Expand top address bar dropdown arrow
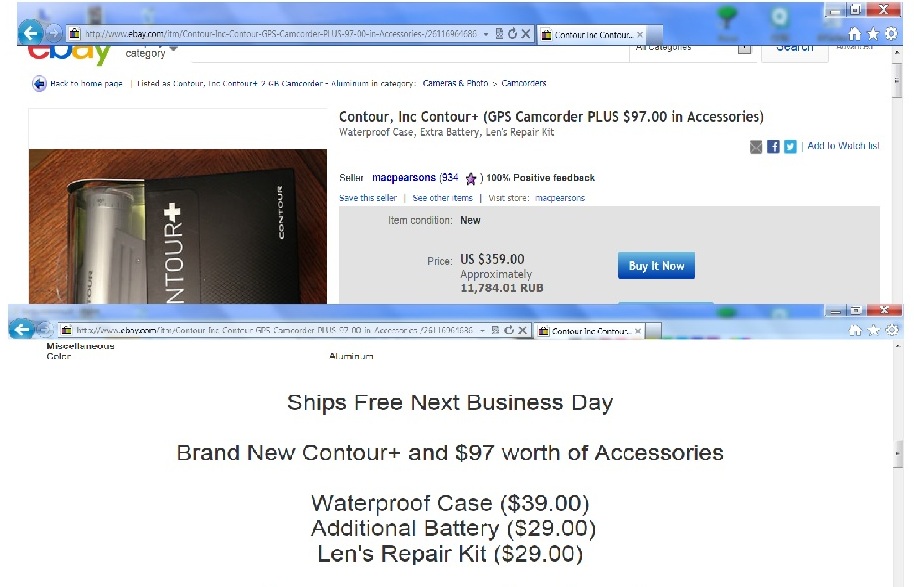The image size is (914, 587). click(486, 34)
